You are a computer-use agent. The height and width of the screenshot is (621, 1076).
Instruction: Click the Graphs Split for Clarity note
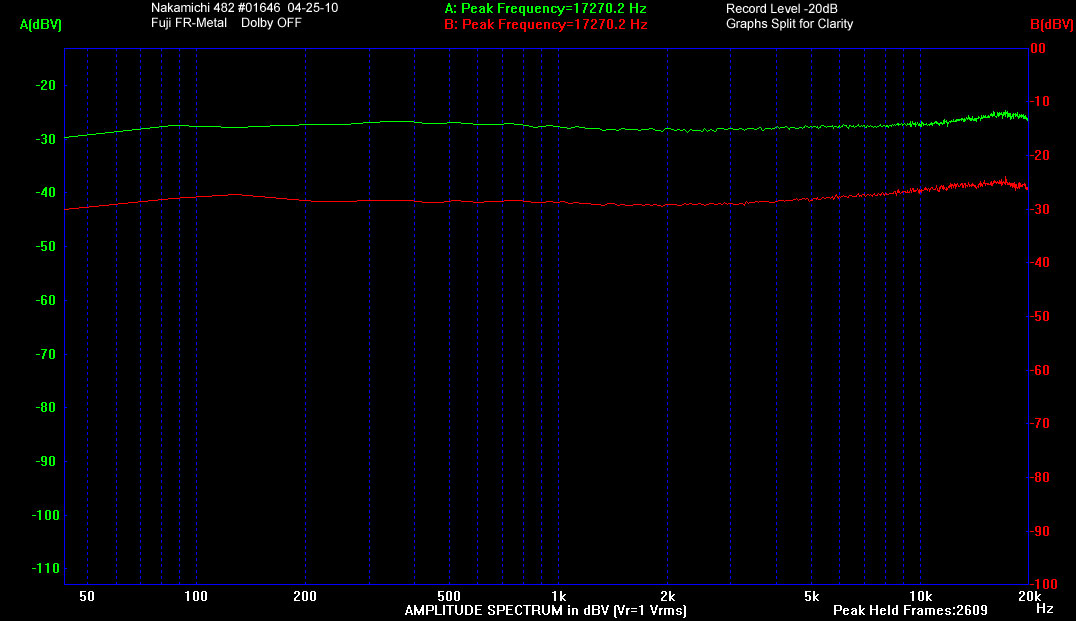(x=789, y=24)
